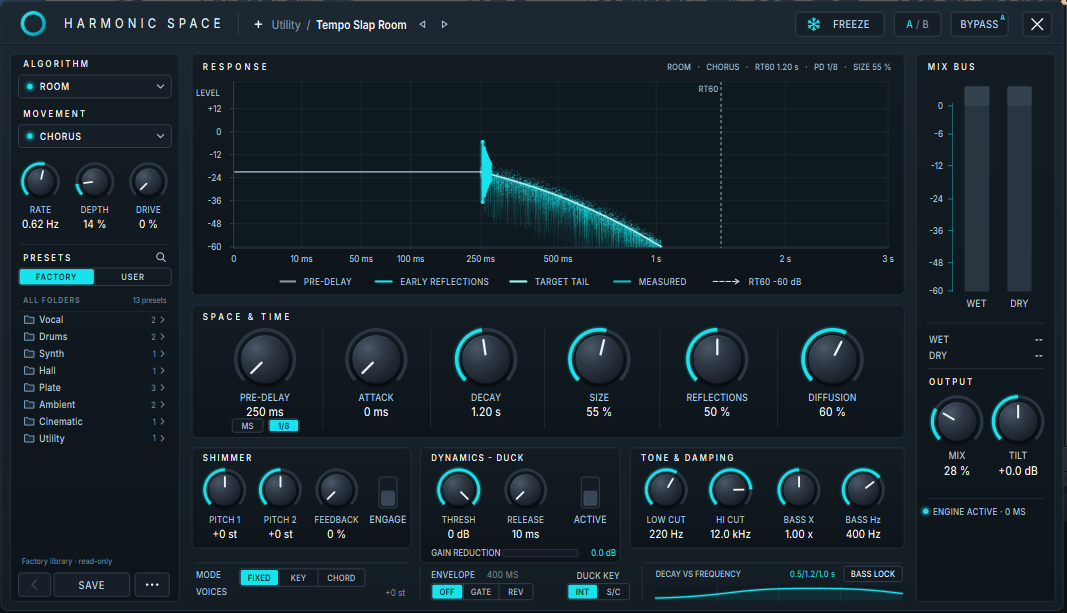
Task: Expand the Ambient folder chevron
Action: (x=162, y=405)
